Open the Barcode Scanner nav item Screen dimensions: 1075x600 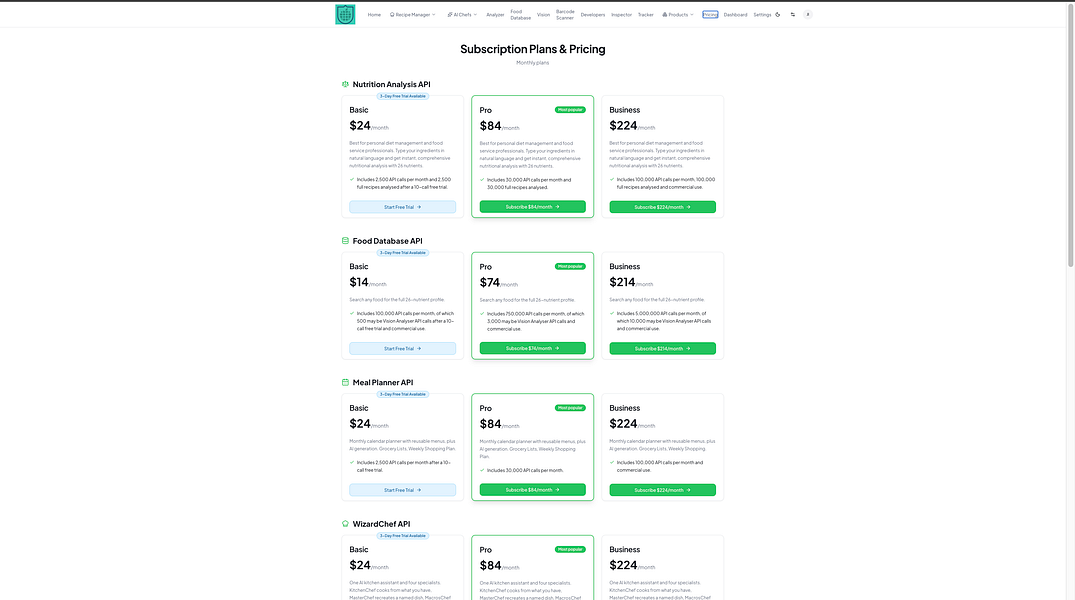coord(565,14)
